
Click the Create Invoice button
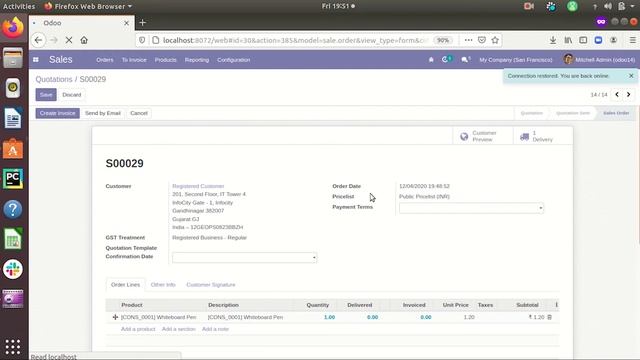tap(58, 113)
